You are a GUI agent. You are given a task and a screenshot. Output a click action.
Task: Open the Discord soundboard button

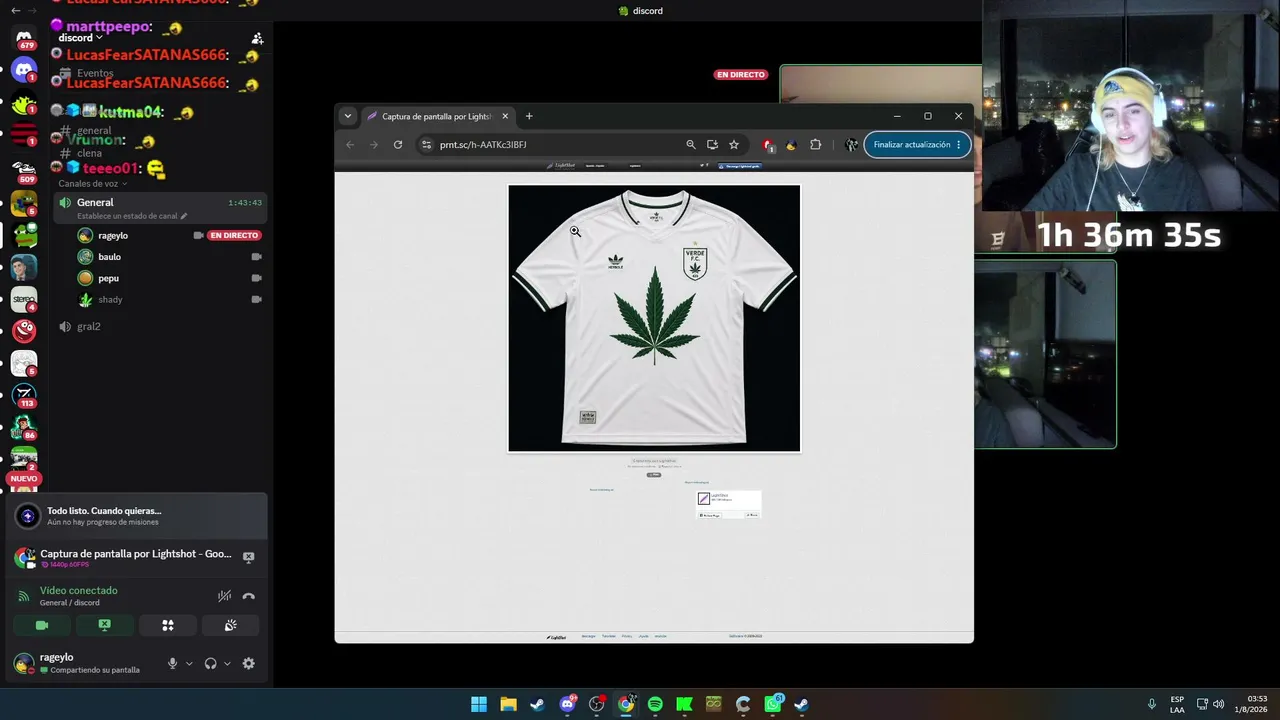(x=230, y=625)
